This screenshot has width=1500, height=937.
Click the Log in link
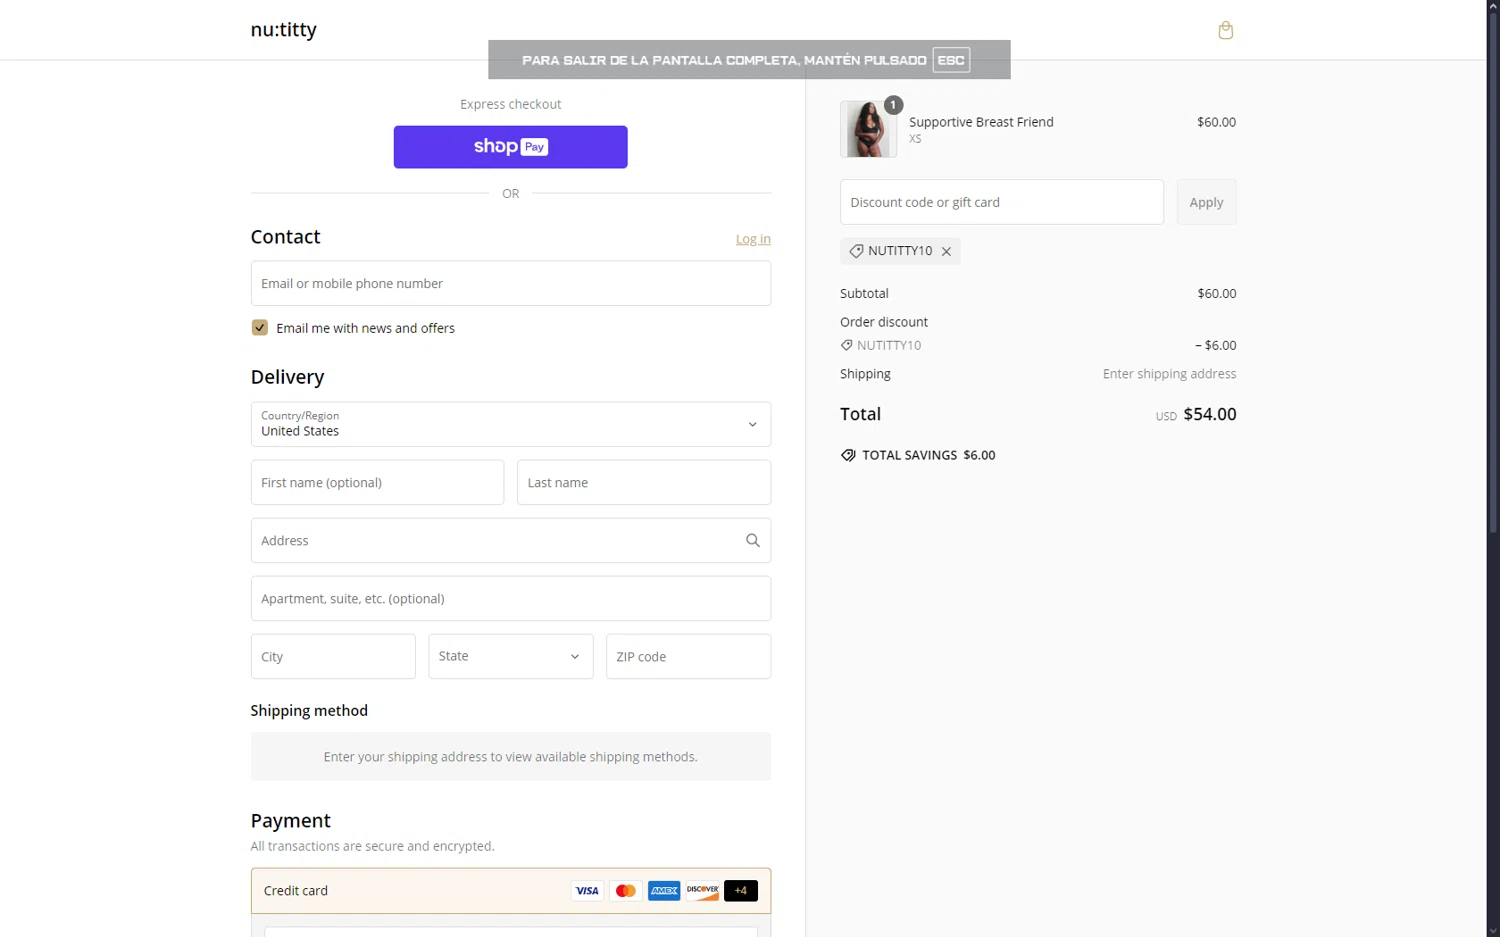tap(753, 239)
